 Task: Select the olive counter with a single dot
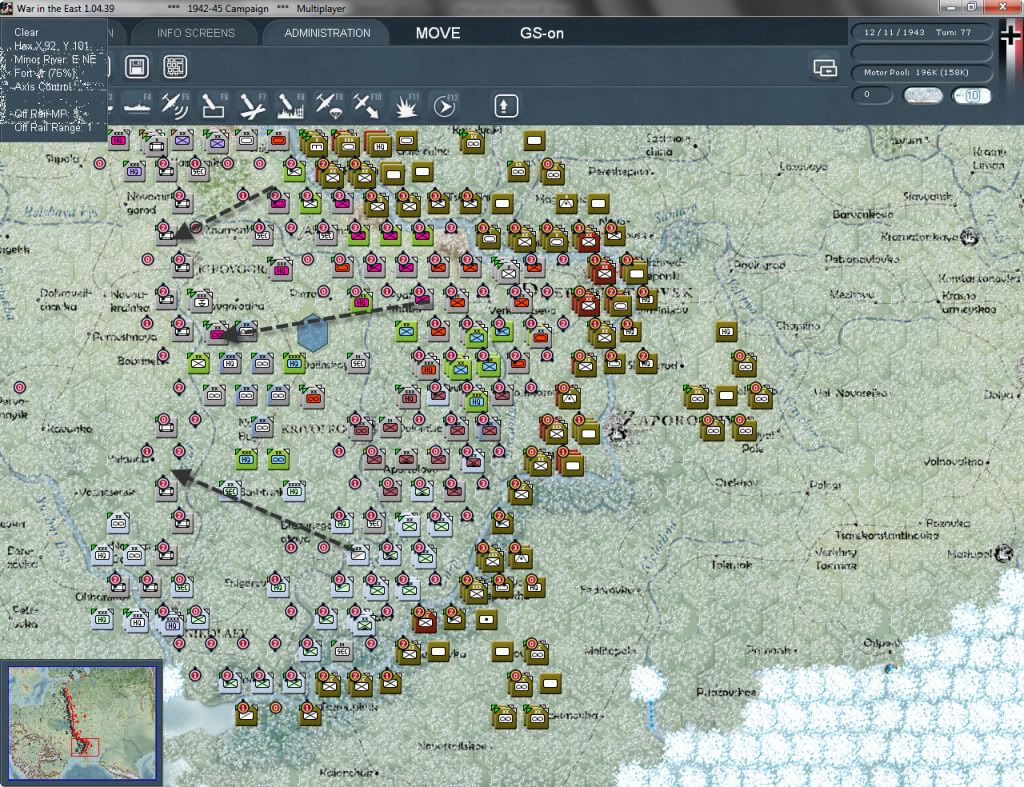486,618
